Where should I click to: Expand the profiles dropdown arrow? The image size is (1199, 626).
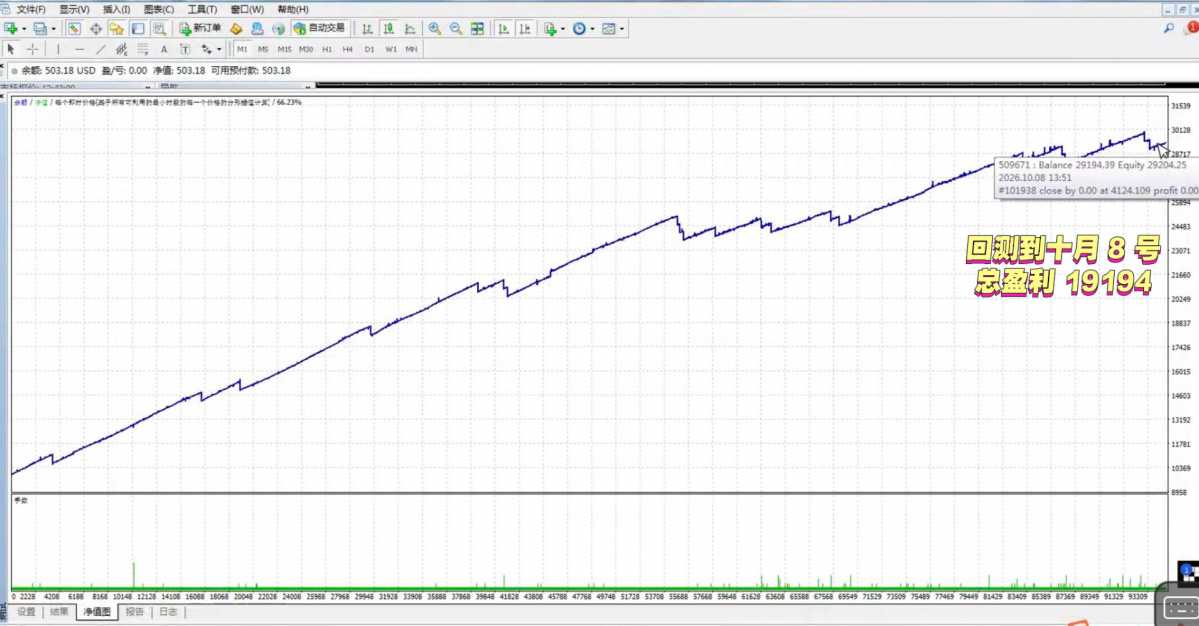(54, 29)
